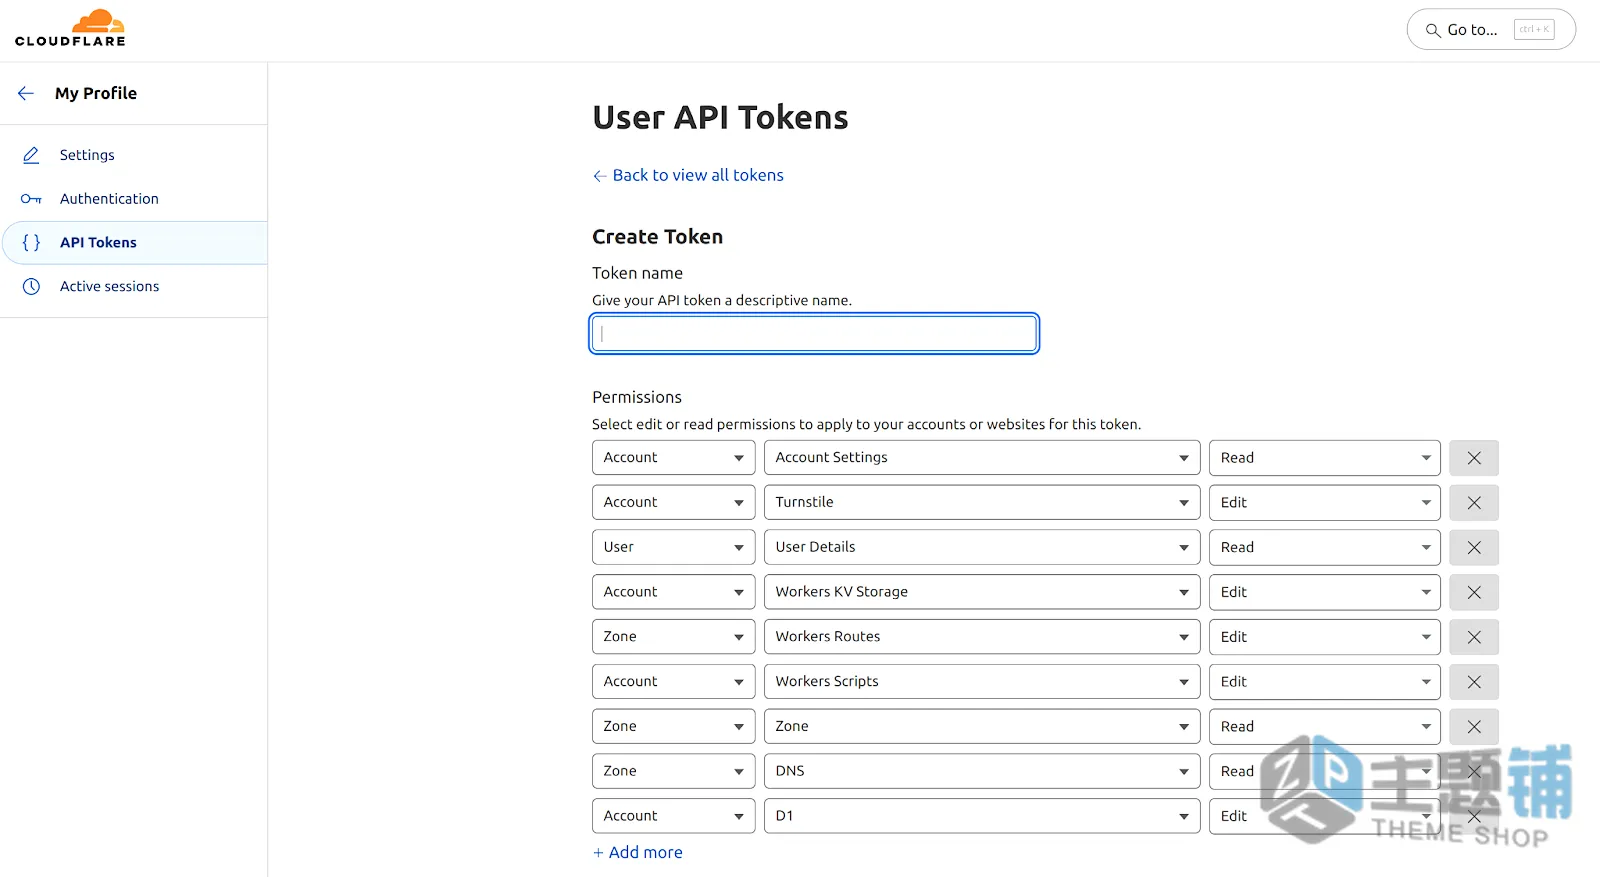Image resolution: width=1600 pixels, height=877 pixels.
Task: Open access level dropdown for Workers KV Storage
Action: pos(1324,592)
